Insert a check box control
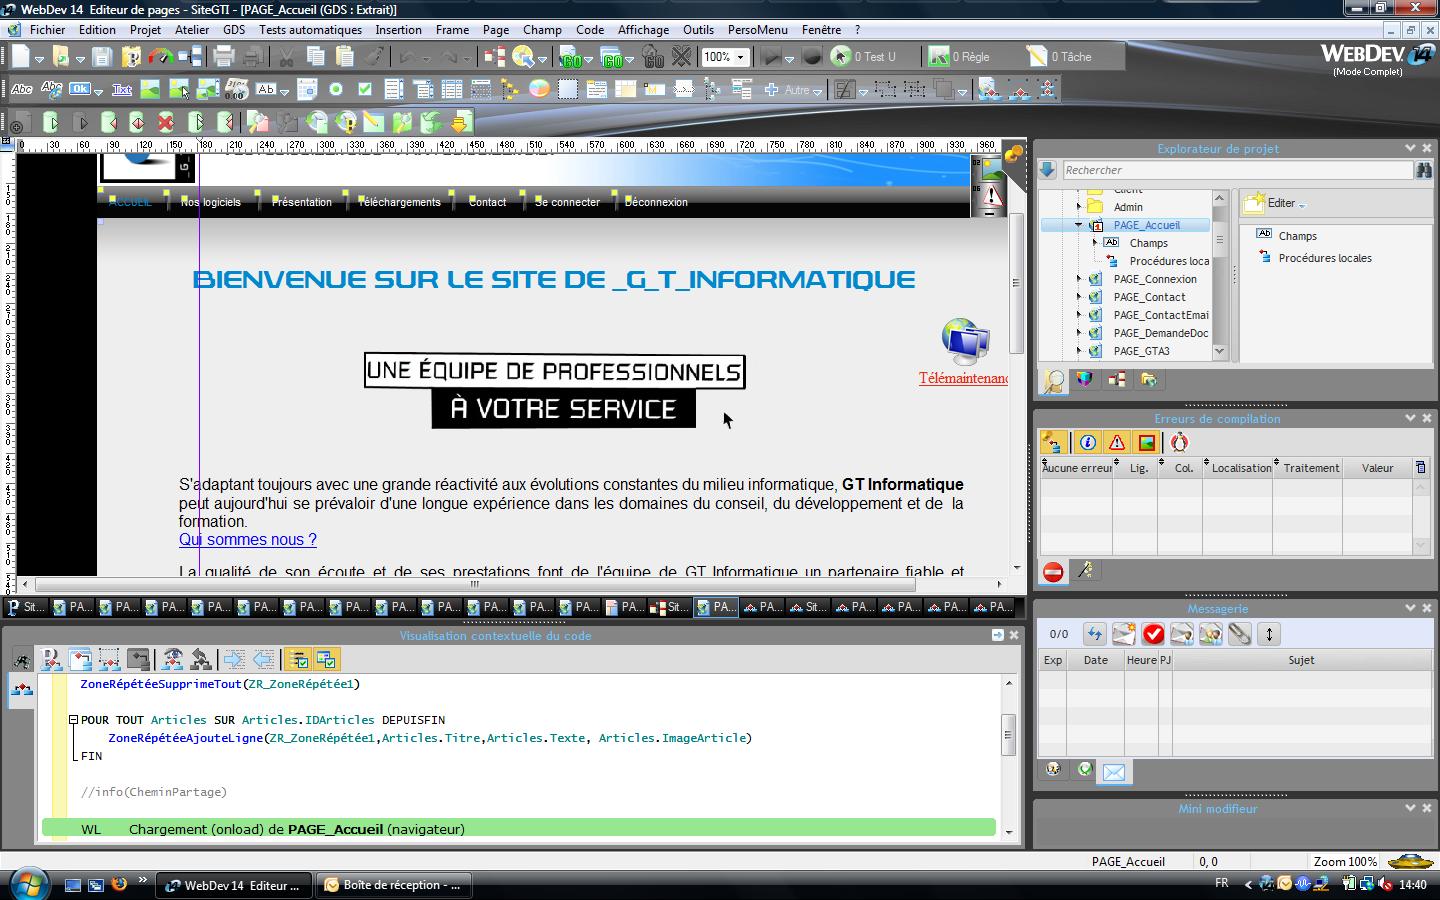The width and height of the screenshot is (1440, 900). click(x=365, y=90)
